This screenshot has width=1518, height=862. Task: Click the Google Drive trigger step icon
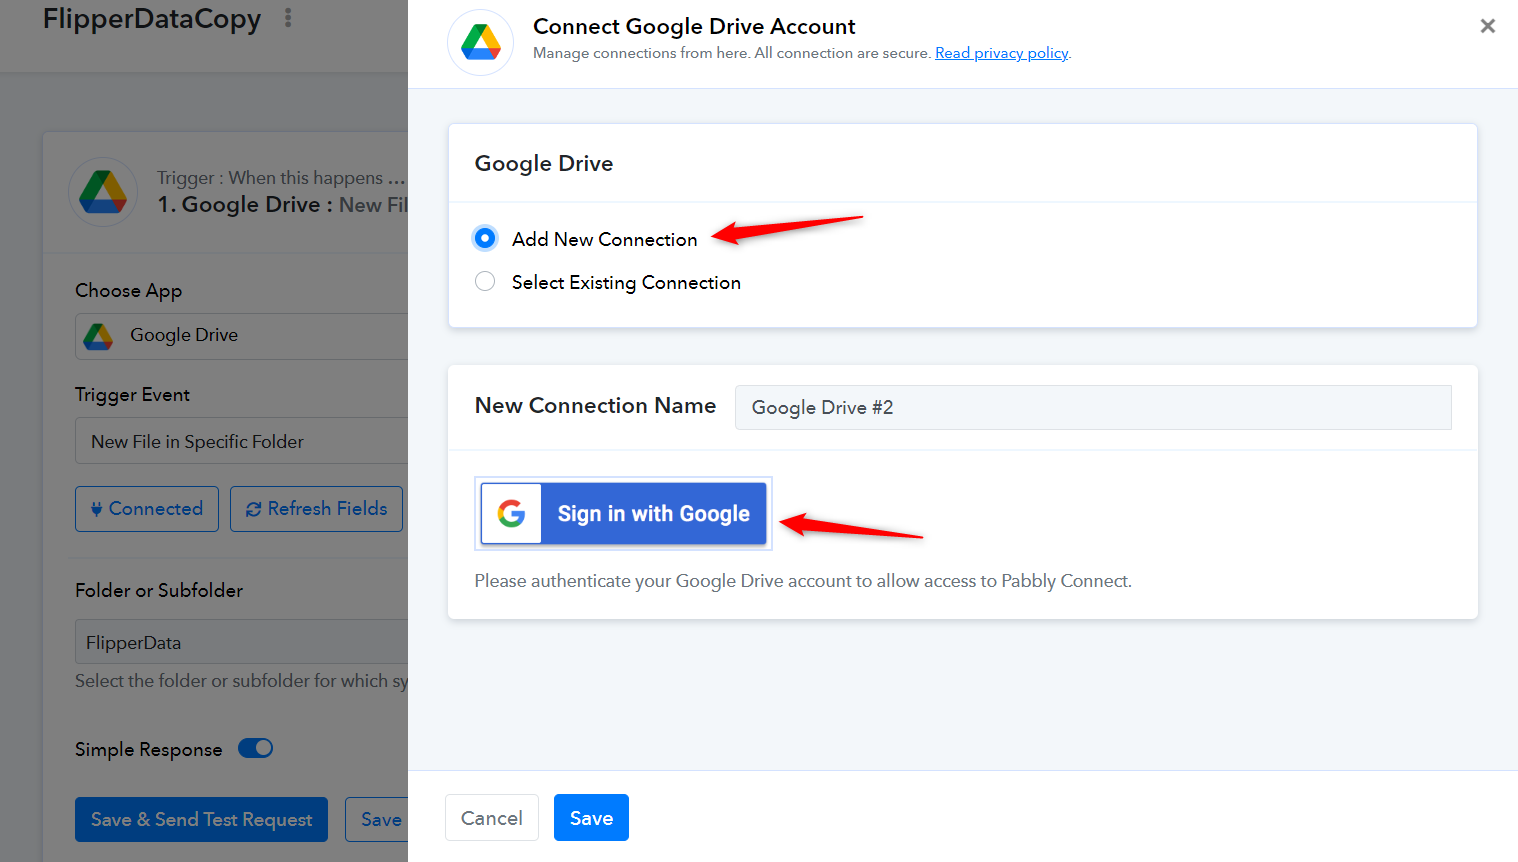103,191
